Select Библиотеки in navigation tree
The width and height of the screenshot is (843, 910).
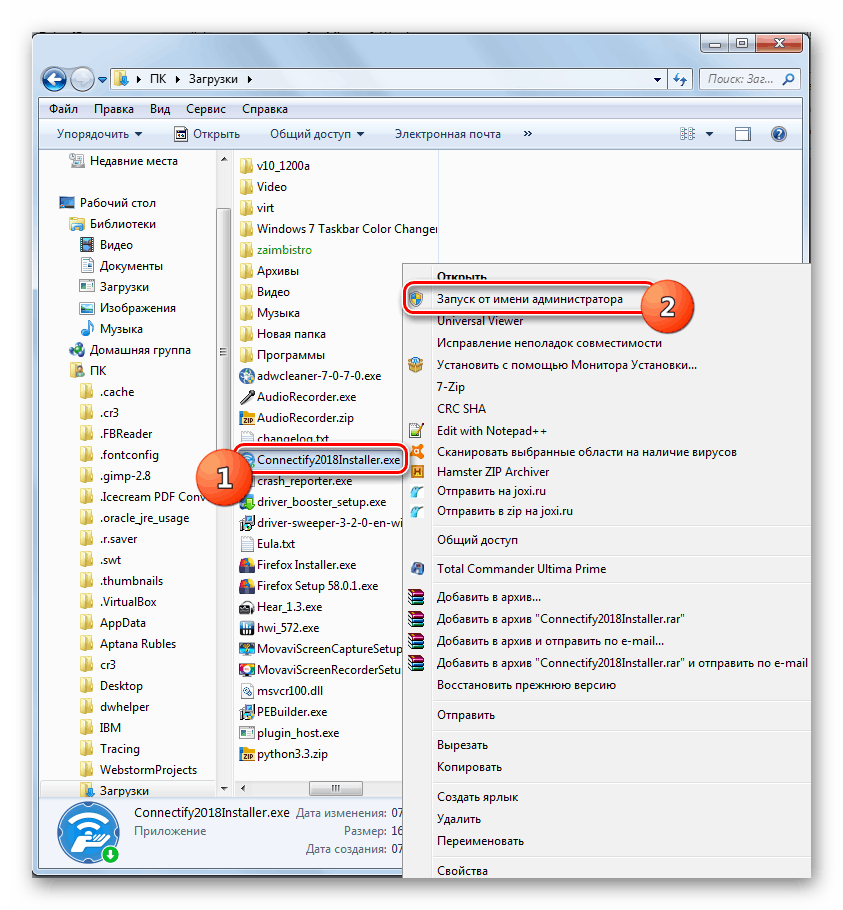click(122, 224)
